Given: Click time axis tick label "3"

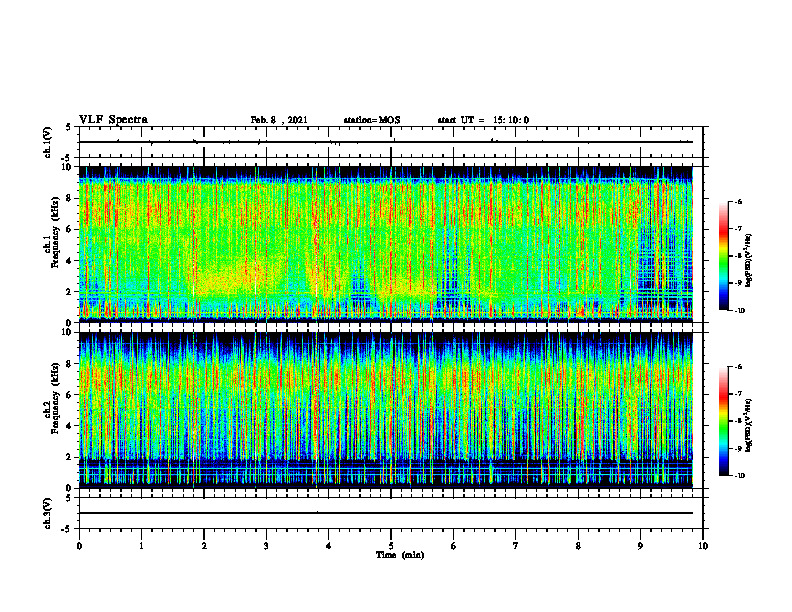Looking at the screenshot, I should pyautogui.click(x=266, y=546).
